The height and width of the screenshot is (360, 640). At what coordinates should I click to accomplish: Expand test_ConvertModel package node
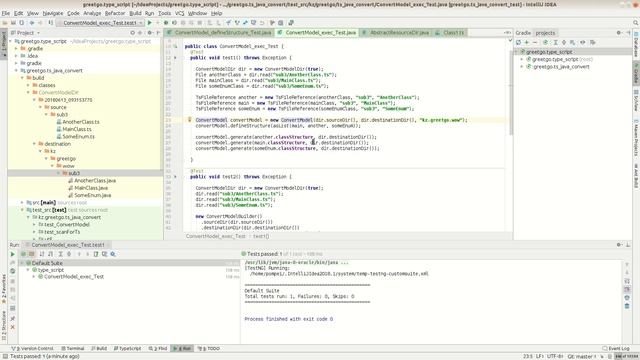coord(35,224)
